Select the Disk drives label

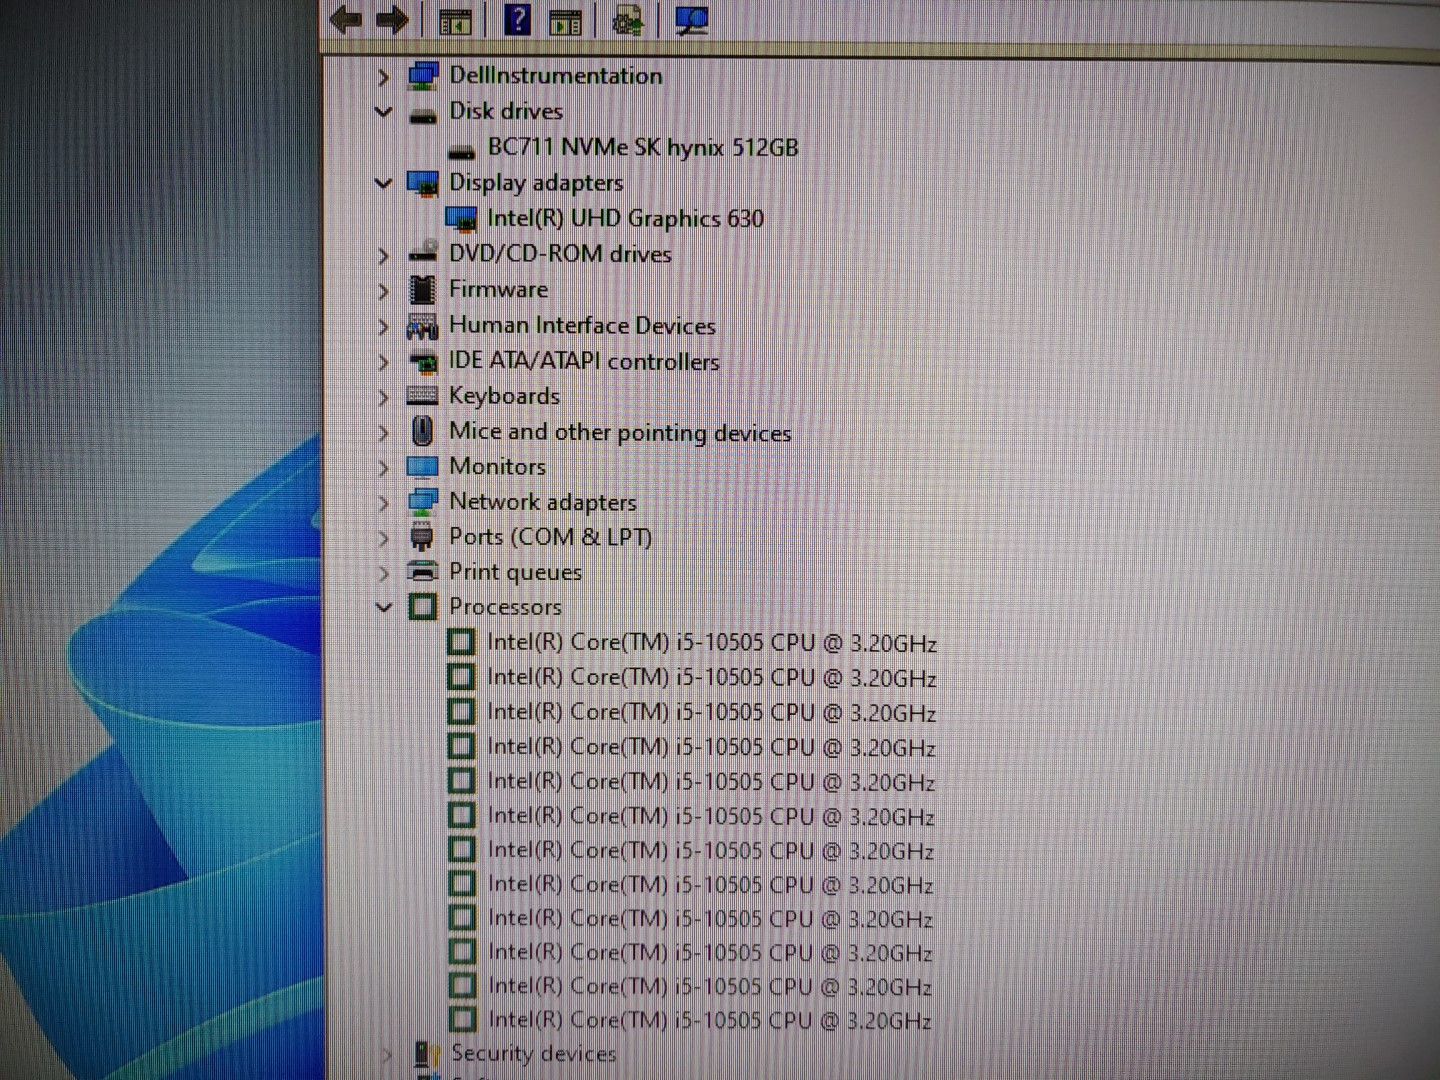tap(506, 111)
